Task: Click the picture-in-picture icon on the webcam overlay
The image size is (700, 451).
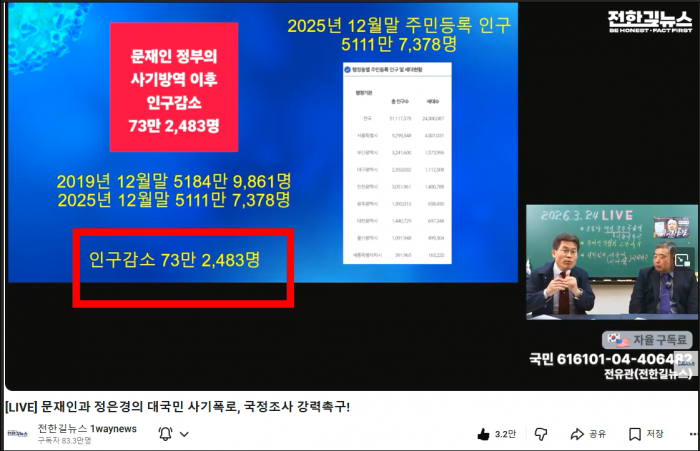Action: coord(682,260)
